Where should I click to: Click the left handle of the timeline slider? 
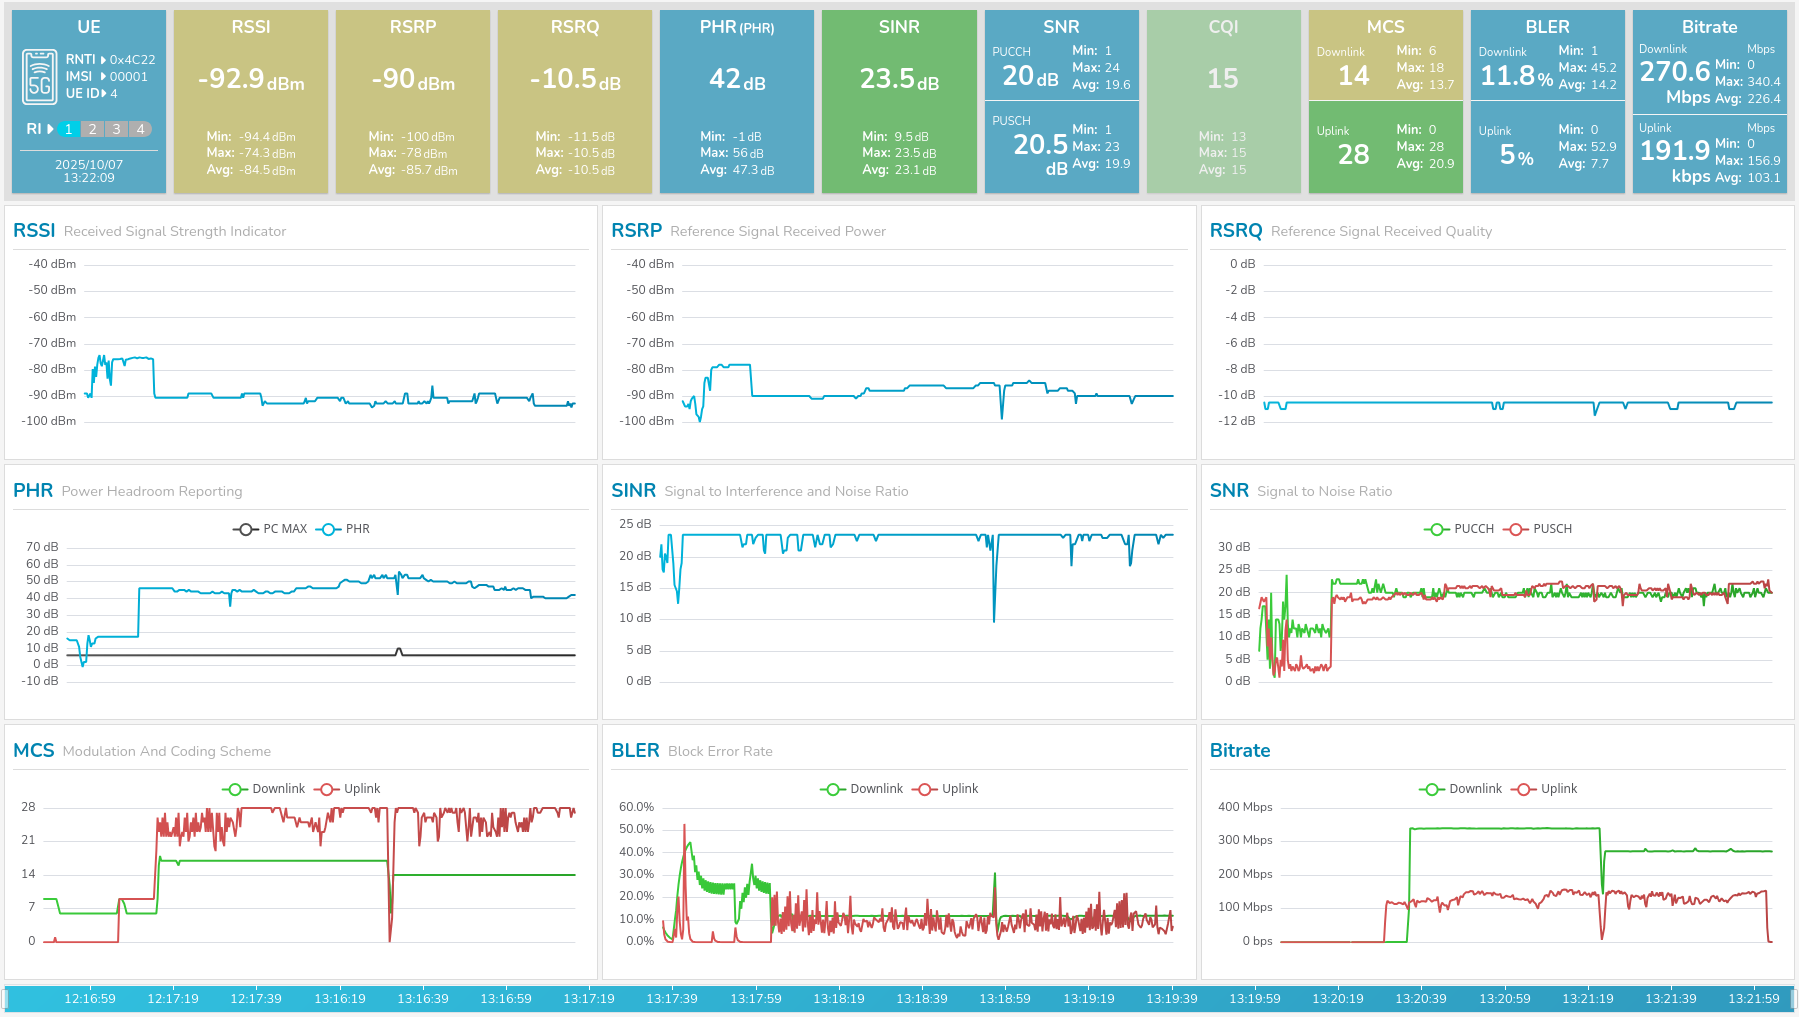click(6, 998)
